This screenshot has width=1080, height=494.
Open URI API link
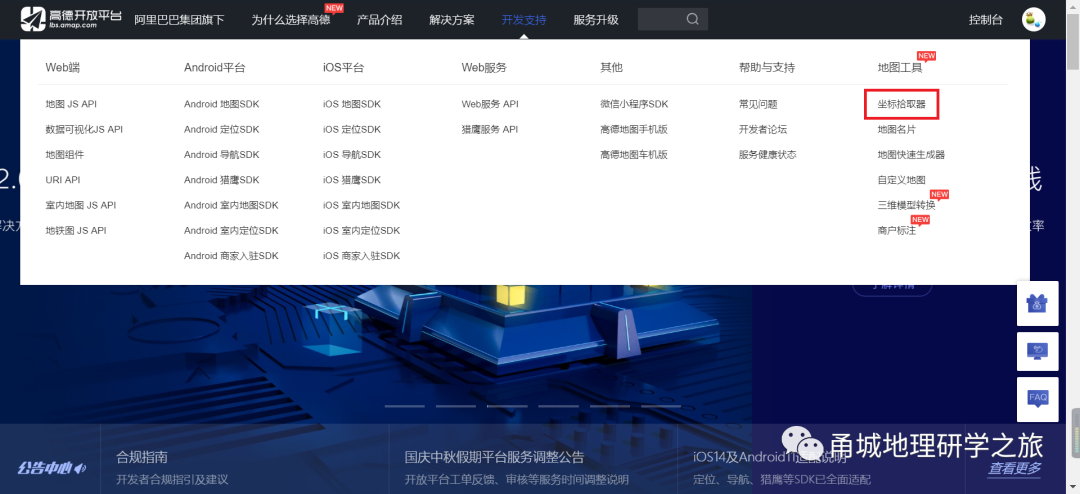pos(63,180)
